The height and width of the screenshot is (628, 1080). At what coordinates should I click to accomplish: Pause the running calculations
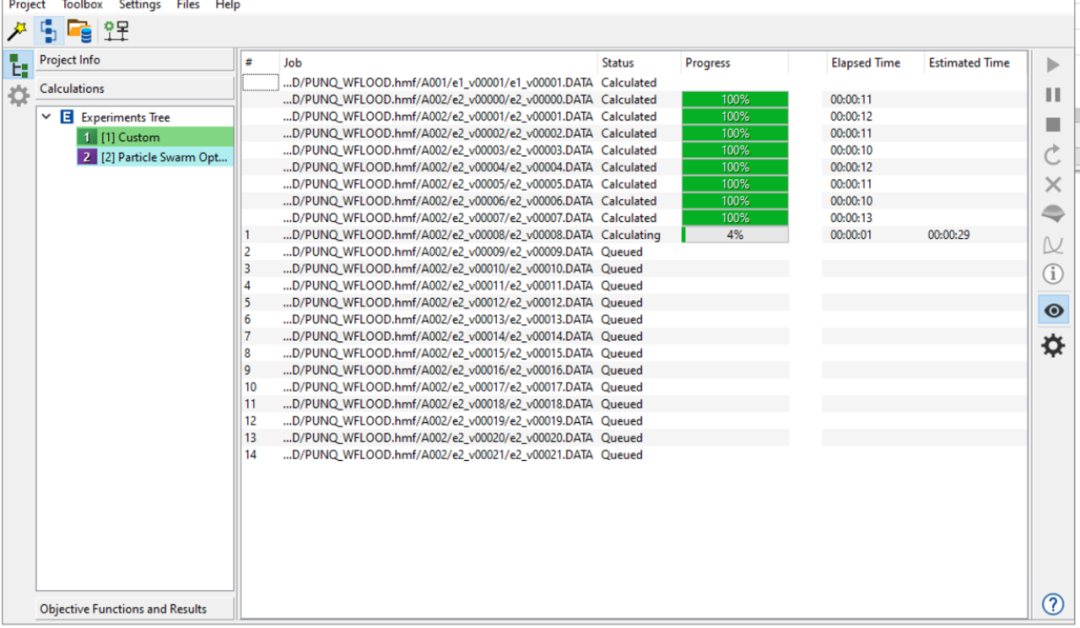1052,95
